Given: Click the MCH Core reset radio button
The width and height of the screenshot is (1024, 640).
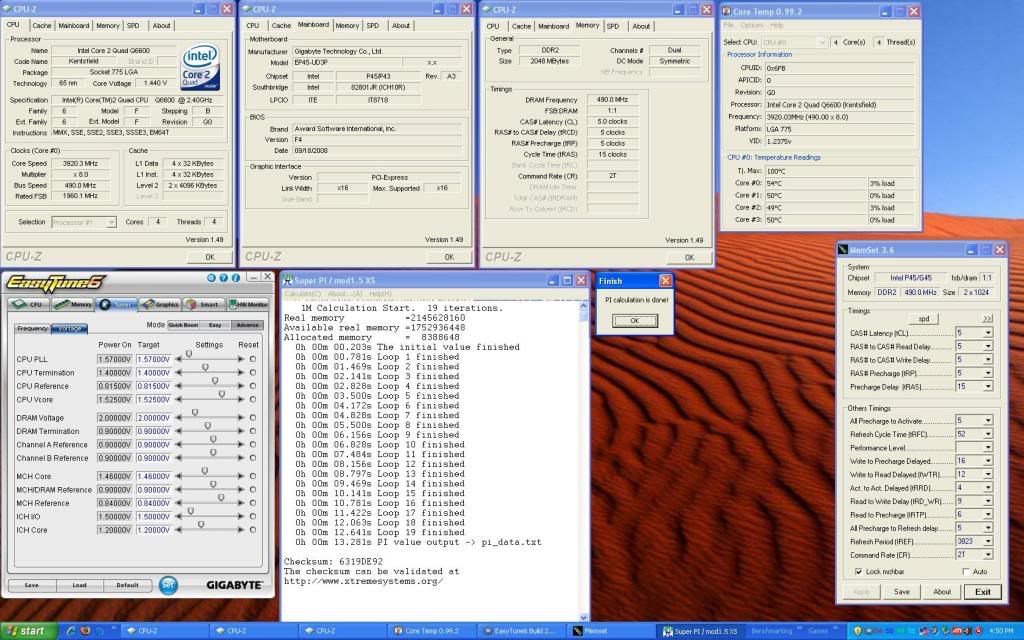Looking at the screenshot, I should pos(253,476).
